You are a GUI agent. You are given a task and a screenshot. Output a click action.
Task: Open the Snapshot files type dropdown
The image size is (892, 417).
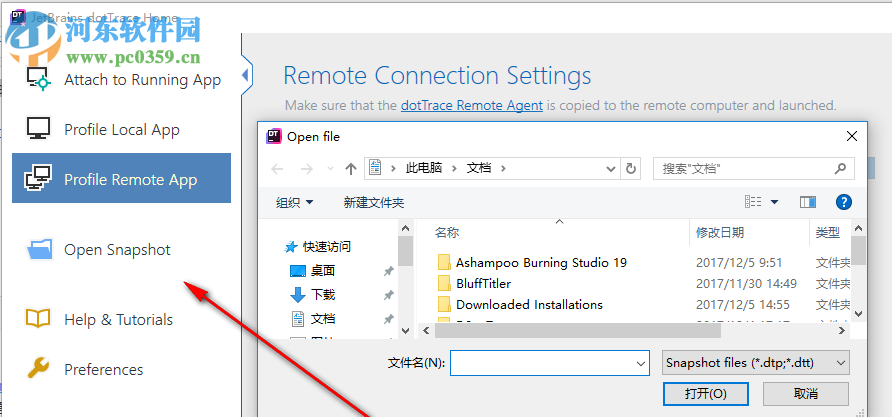756,362
